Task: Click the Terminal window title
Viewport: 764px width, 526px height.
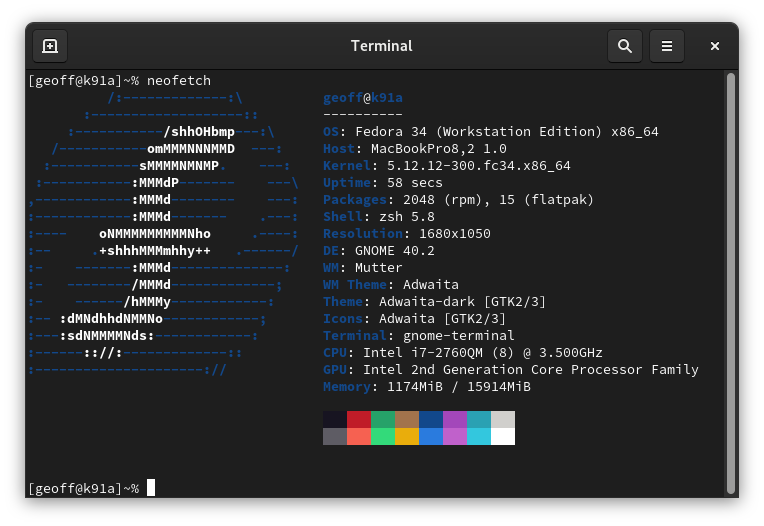Action: coord(382,46)
